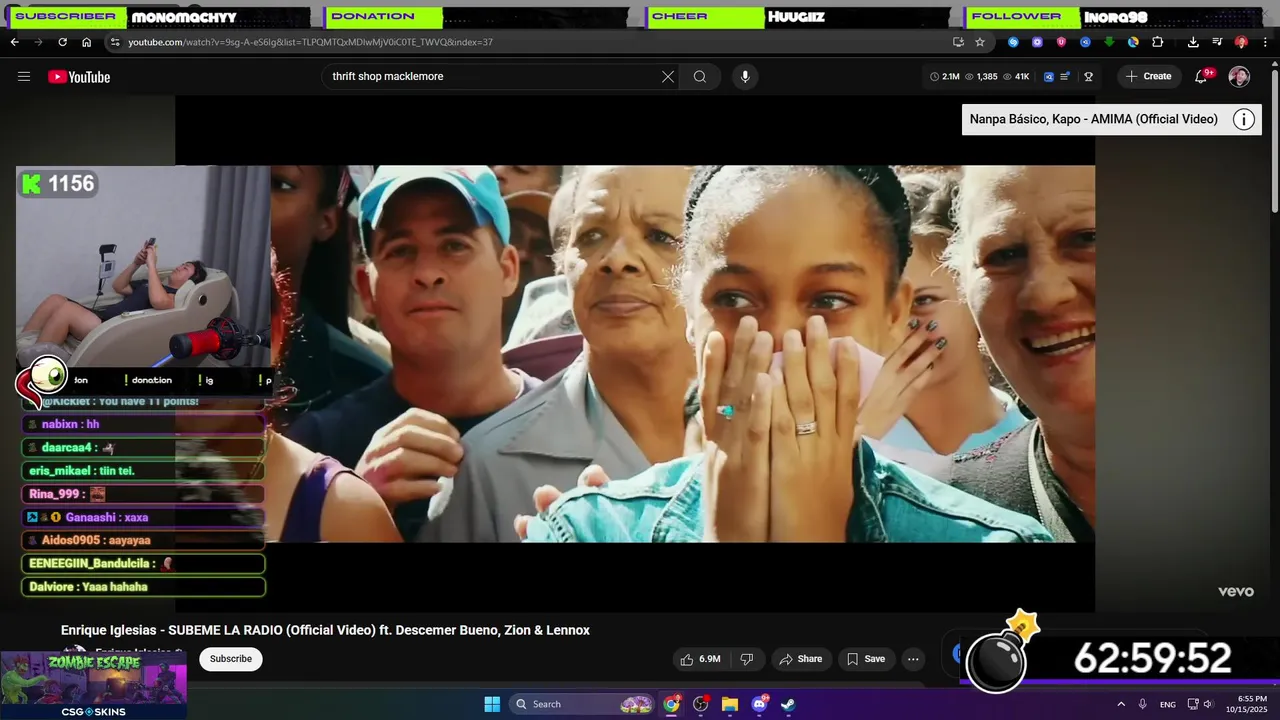1280x720 pixels.
Task: Go to the YouTube home logo
Action: pyautogui.click(x=79, y=77)
